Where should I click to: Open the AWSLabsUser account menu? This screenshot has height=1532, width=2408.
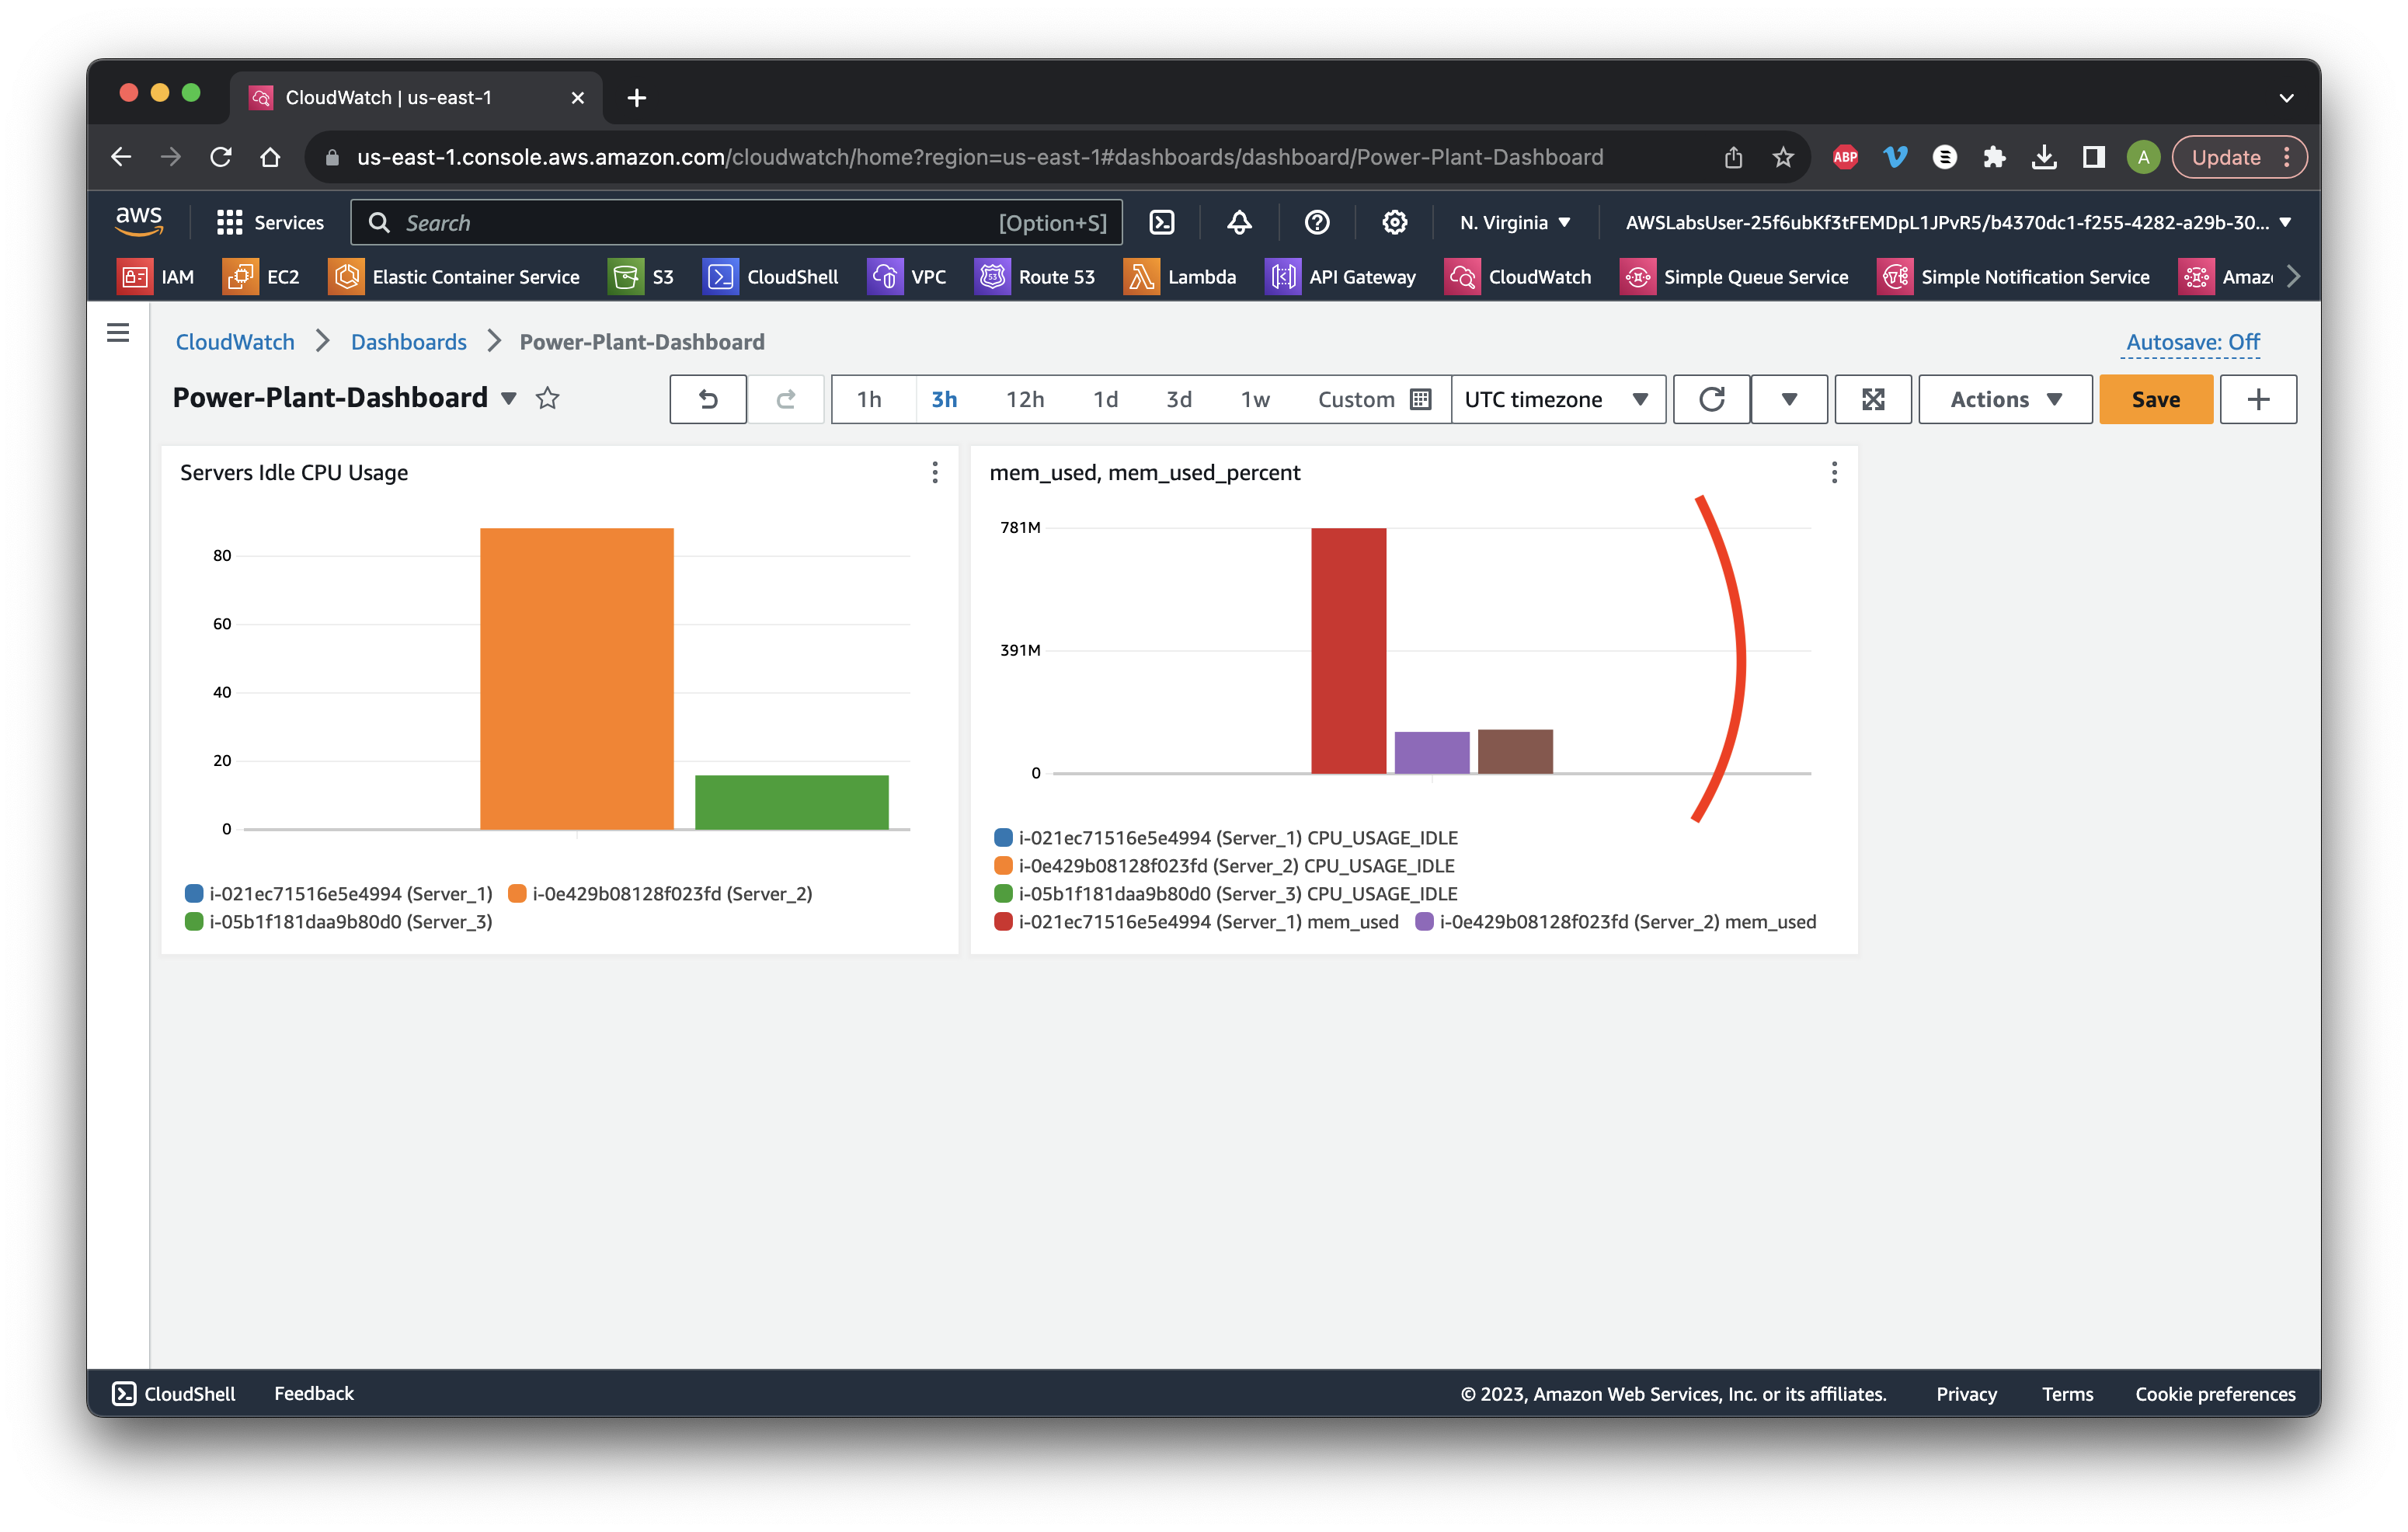click(1958, 222)
